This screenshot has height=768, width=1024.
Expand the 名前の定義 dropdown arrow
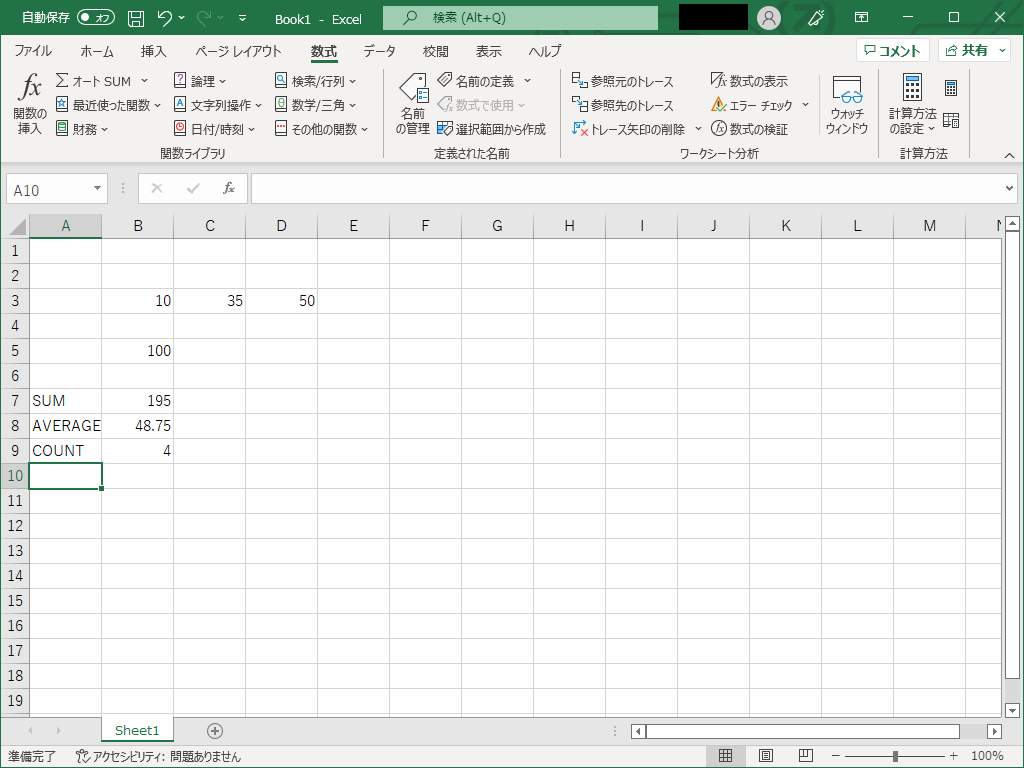tap(527, 81)
